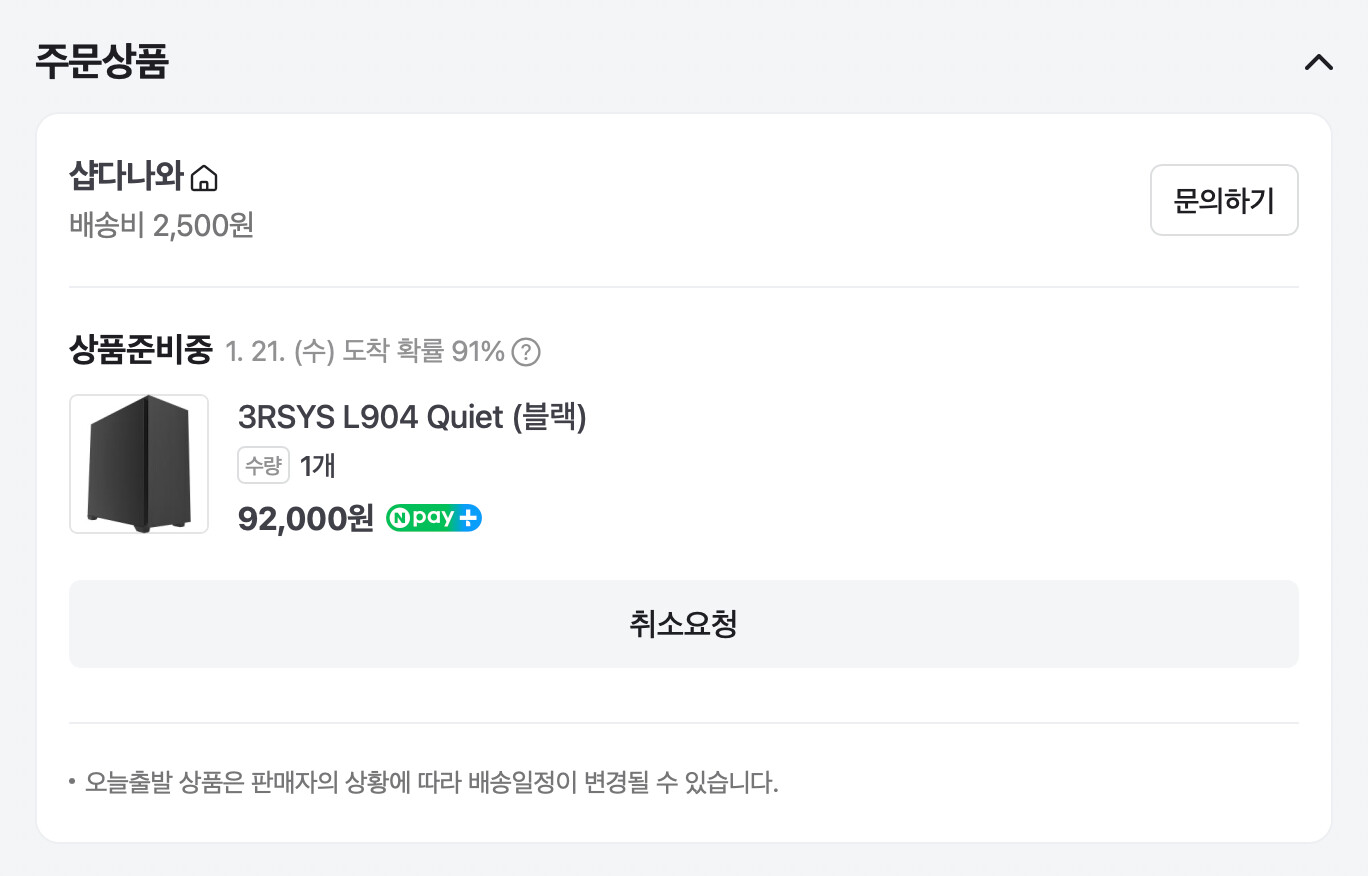Click the 도착 확률 91% text
This screenshot has height=876, width=1368.
click(x=423, y=352)
